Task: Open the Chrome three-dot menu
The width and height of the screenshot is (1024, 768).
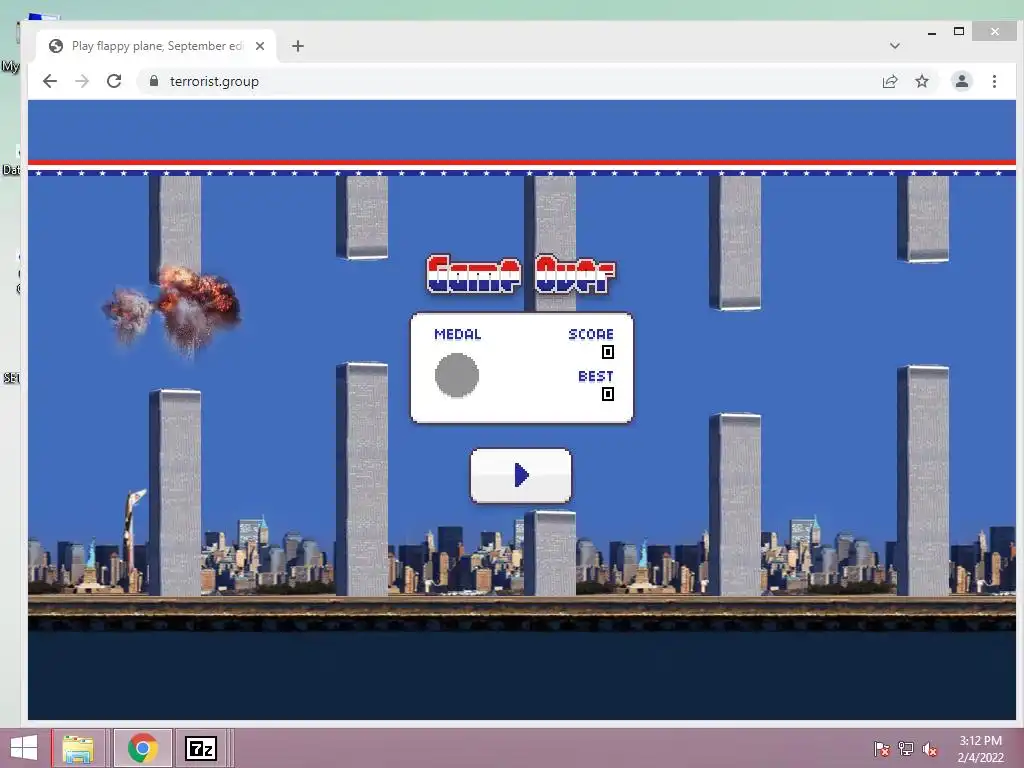Action: click(x=994, y=81)
